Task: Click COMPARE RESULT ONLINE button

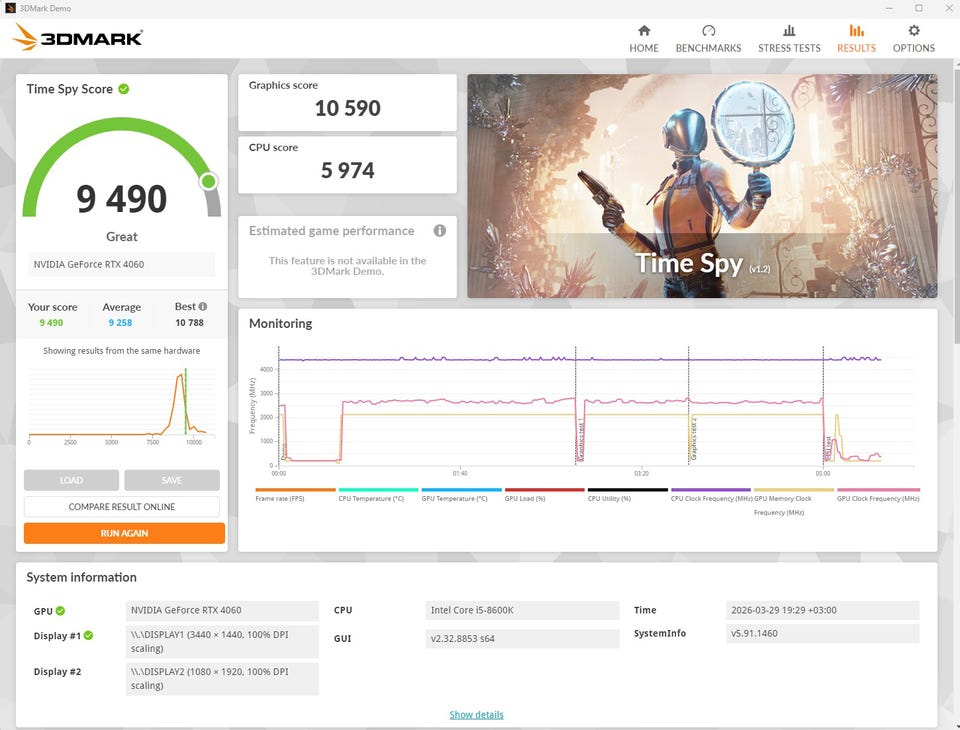Action: point(121,506)
